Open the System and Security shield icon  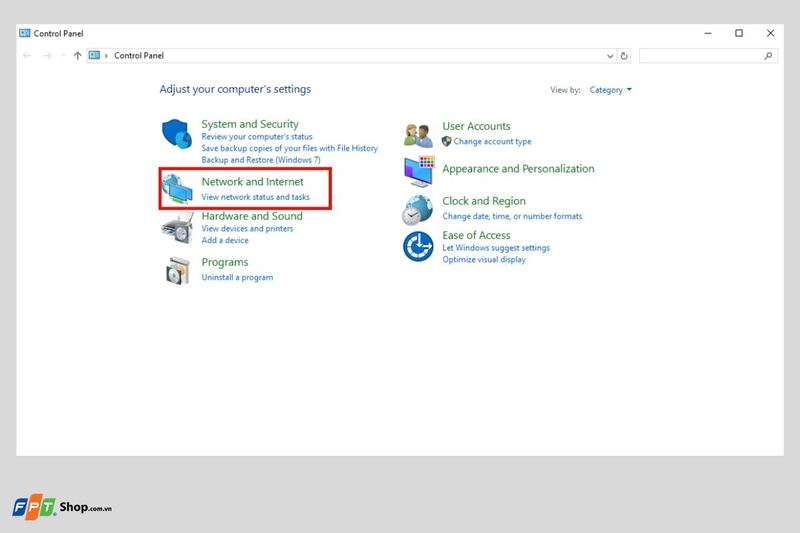(x=177, y=134)
